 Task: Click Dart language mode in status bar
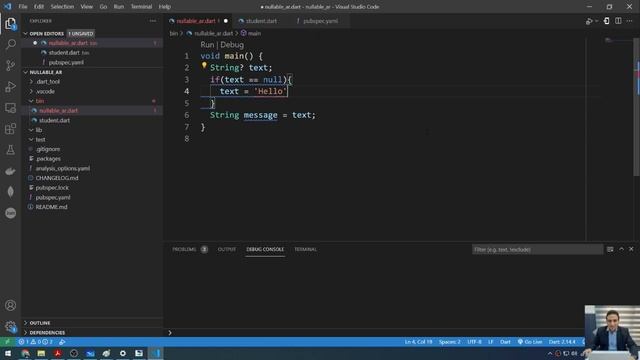505,342
